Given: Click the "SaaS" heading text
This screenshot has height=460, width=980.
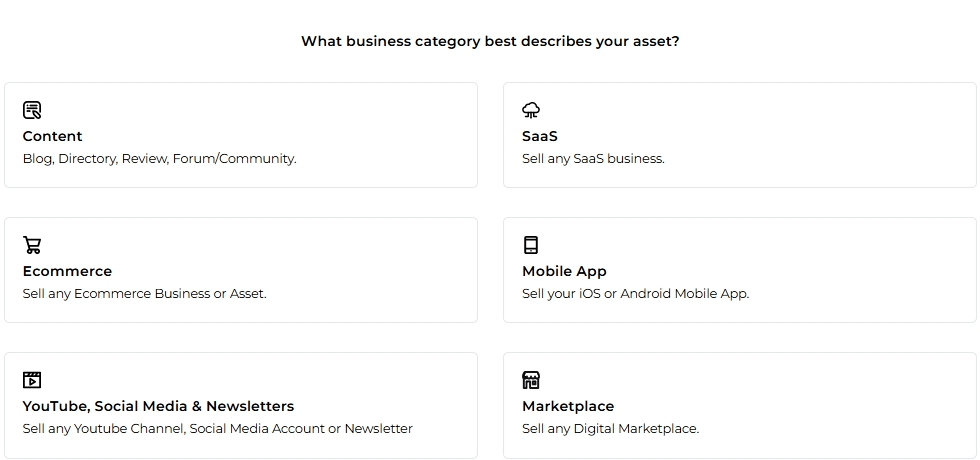Looking at the screenshot, I should [x=540, y=136].
